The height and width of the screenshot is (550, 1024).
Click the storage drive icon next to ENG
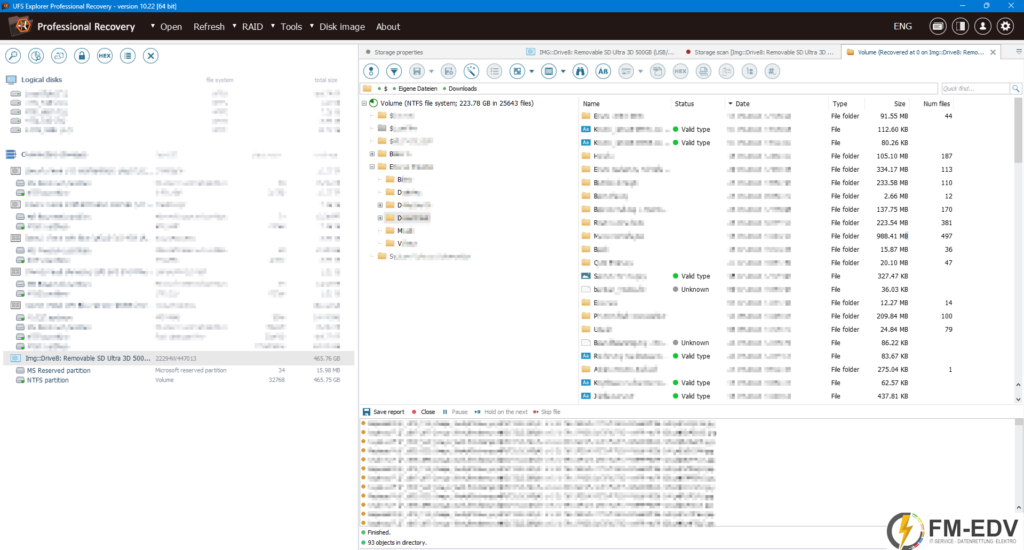tap(938, 26)
